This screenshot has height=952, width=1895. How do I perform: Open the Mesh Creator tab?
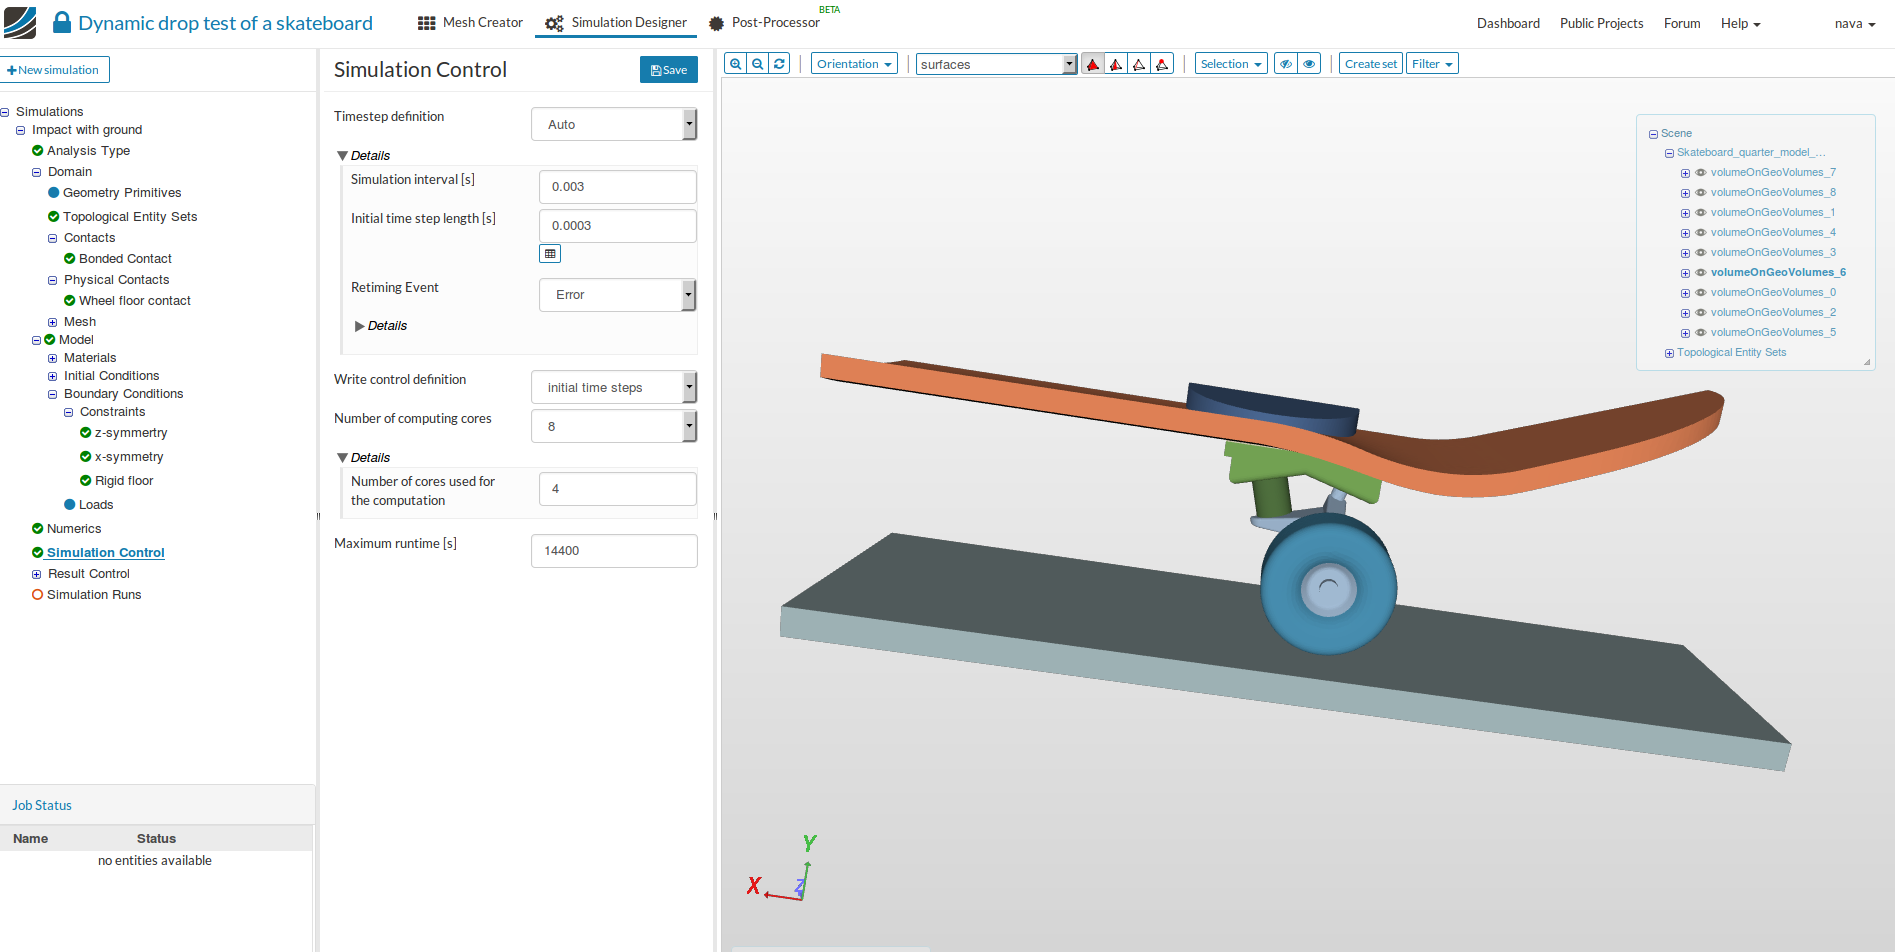click(x=470, y=23)
